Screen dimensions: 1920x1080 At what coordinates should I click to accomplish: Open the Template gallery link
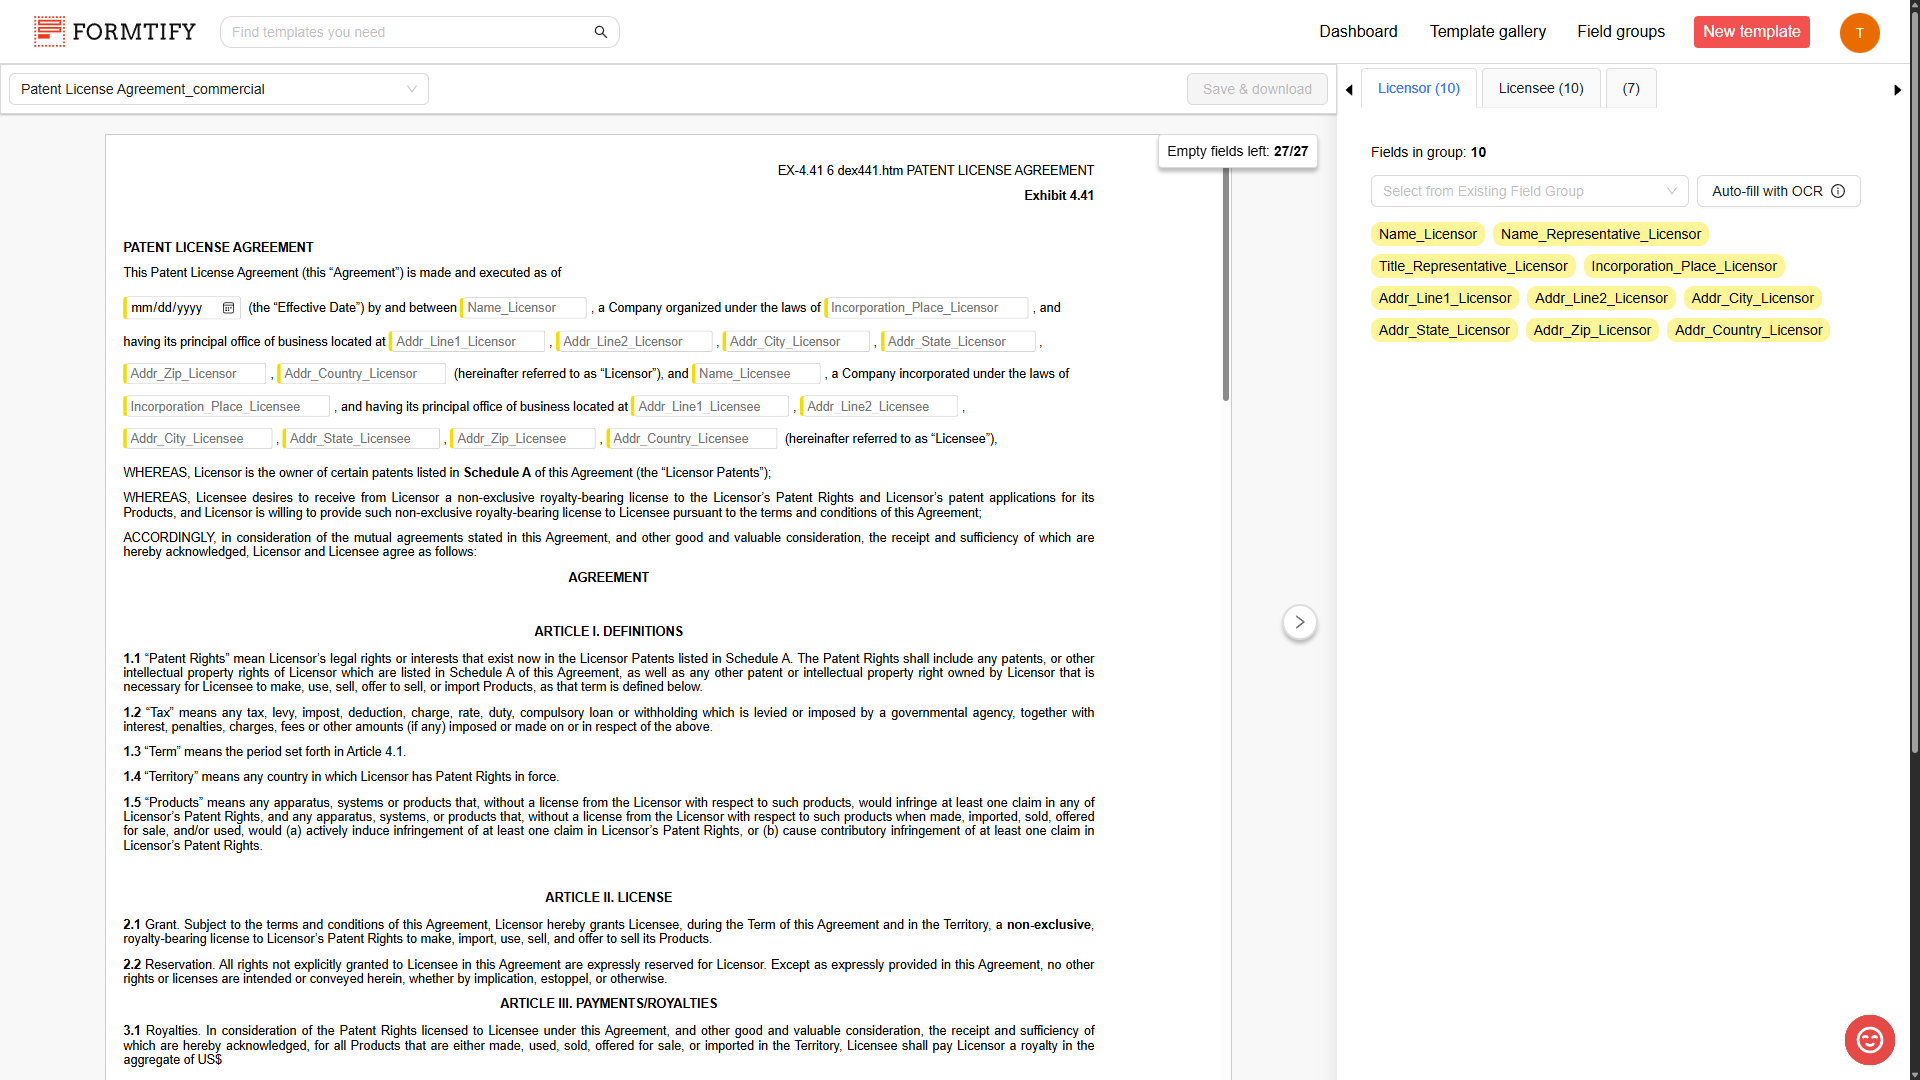[1487, 32]
